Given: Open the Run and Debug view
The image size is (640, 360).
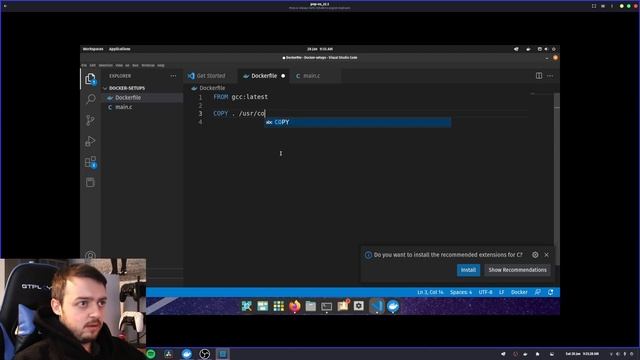Looking at the screenshot, I should [x=90, y=141].
